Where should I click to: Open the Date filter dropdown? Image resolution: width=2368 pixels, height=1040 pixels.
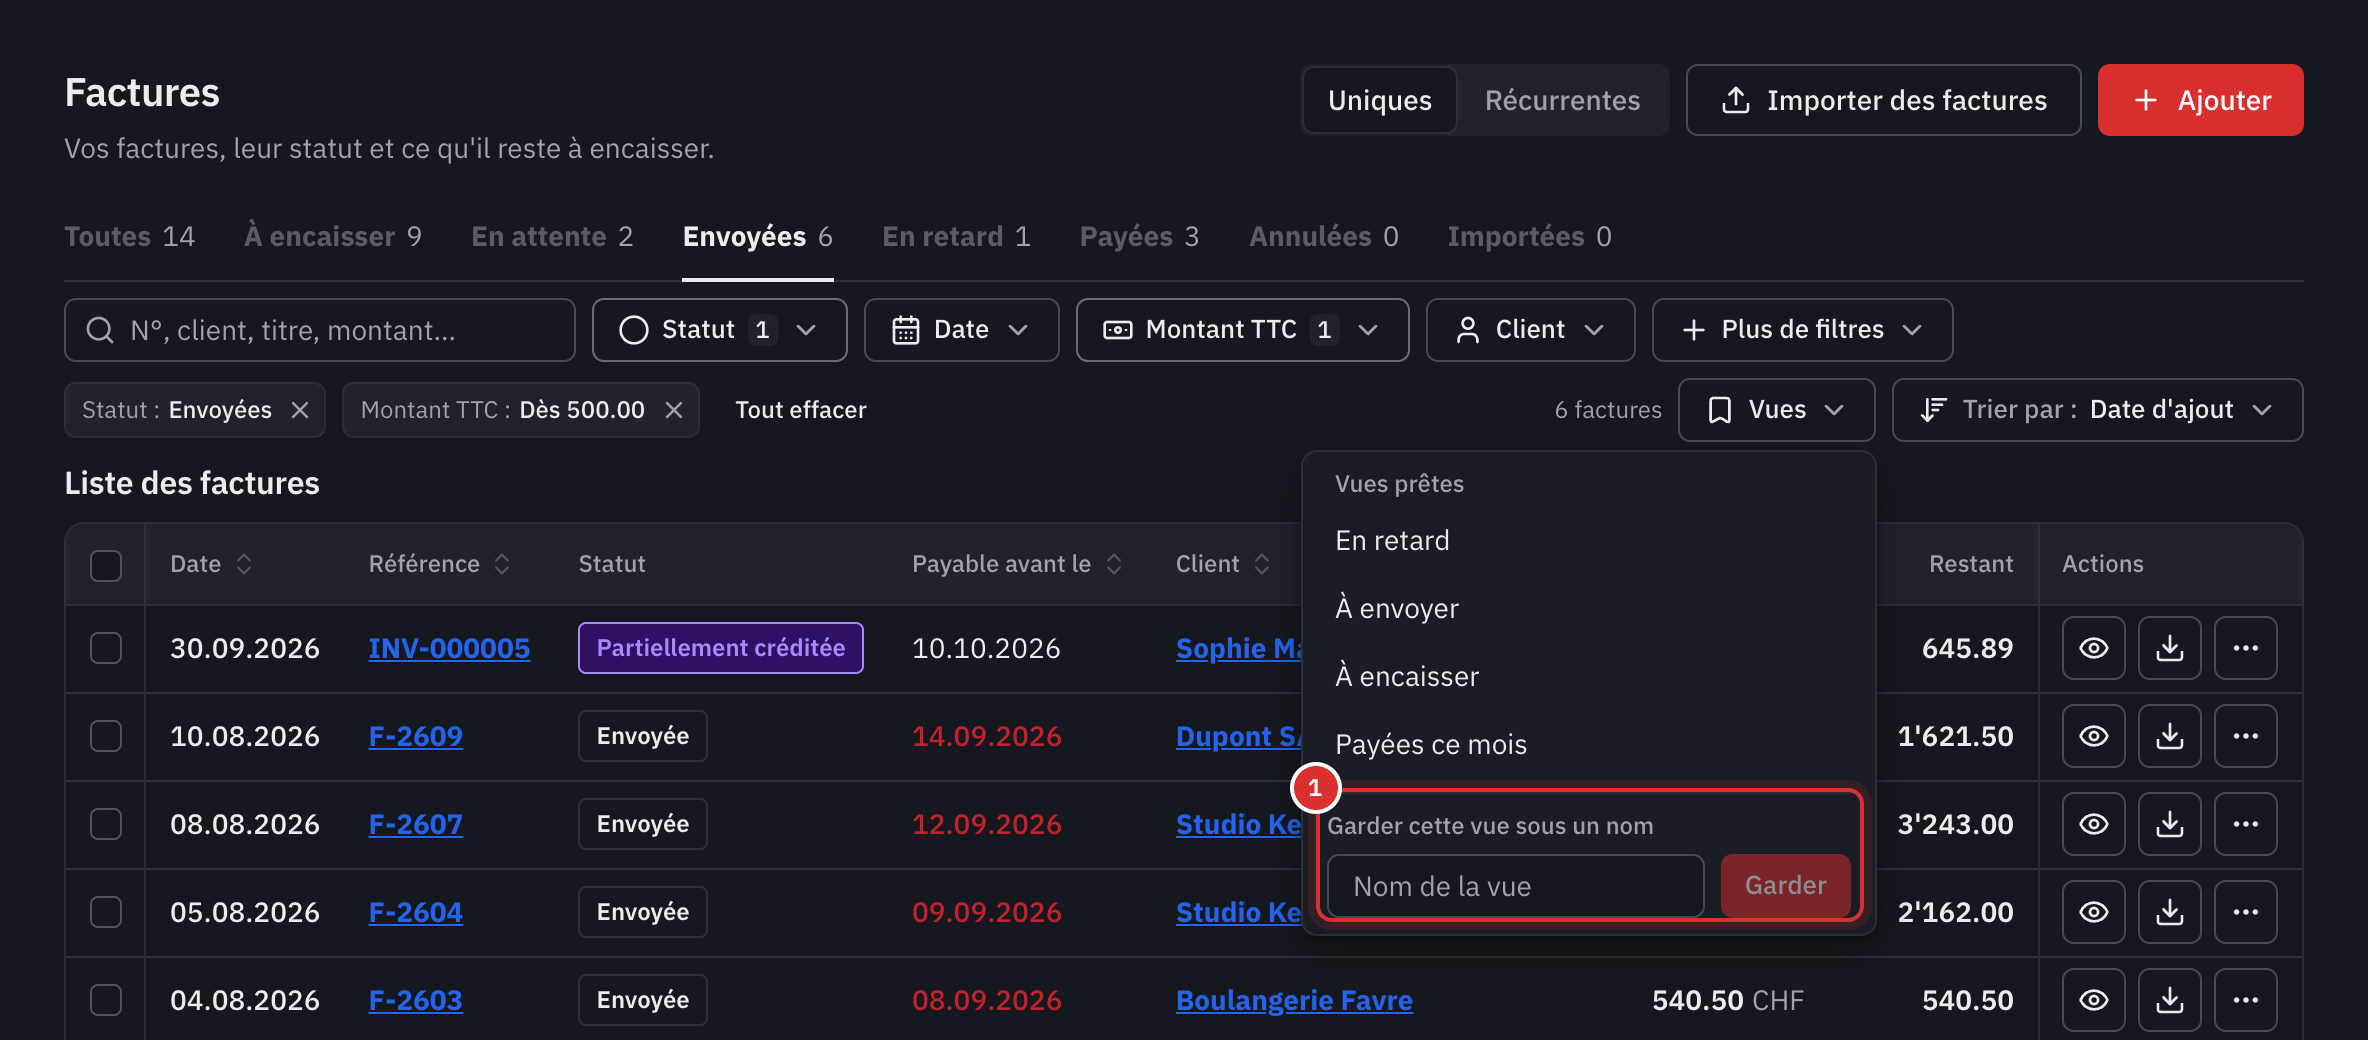pyautogui.click(x=961, y=330)
